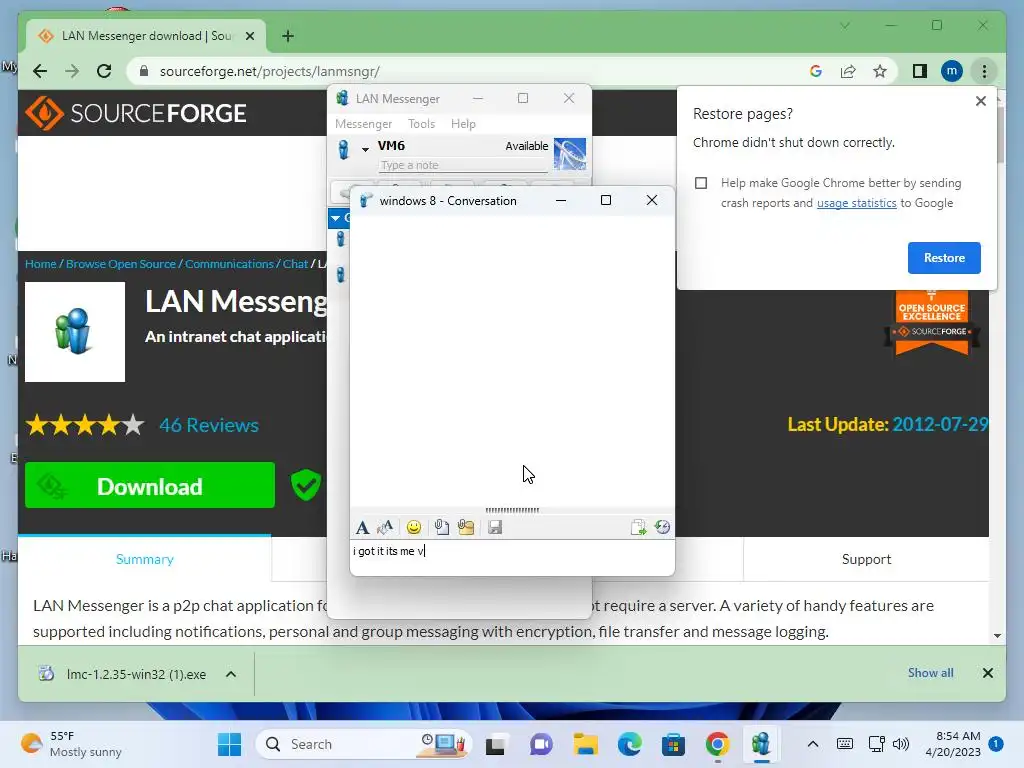This screenshot has width=1024, height=768.
Task: Check the 'Help make Google Chrome better' checkbox
Action: [701, 183]
